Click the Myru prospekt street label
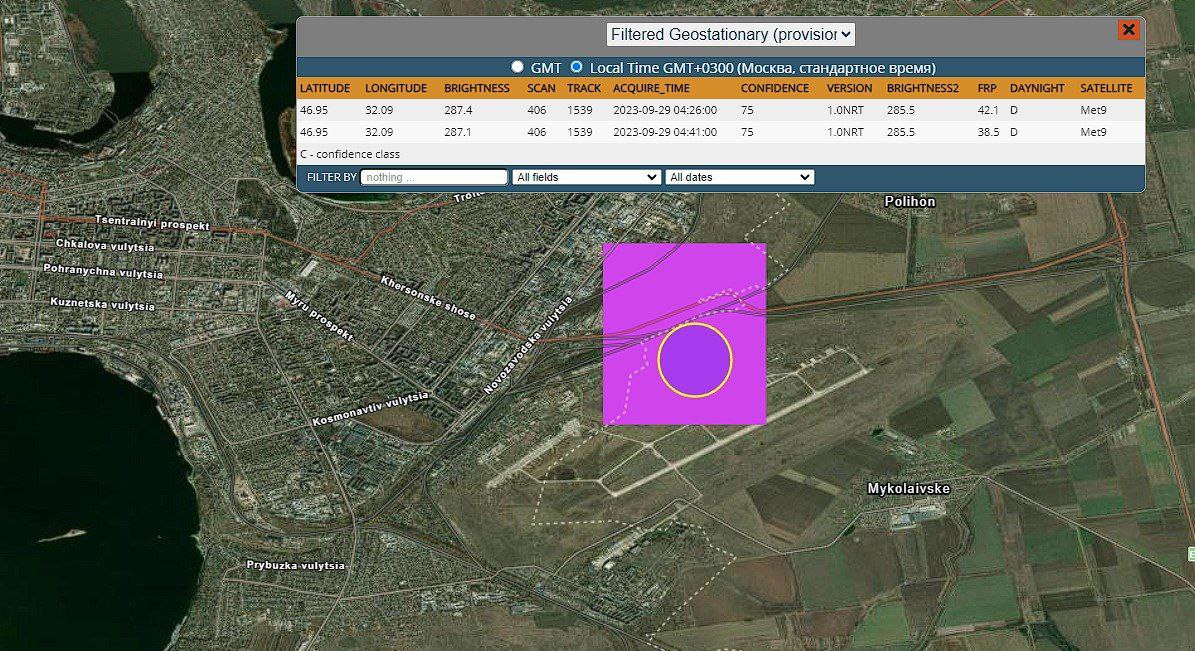This screenshot has height=651, width=1195. click(x=319, y=315)
